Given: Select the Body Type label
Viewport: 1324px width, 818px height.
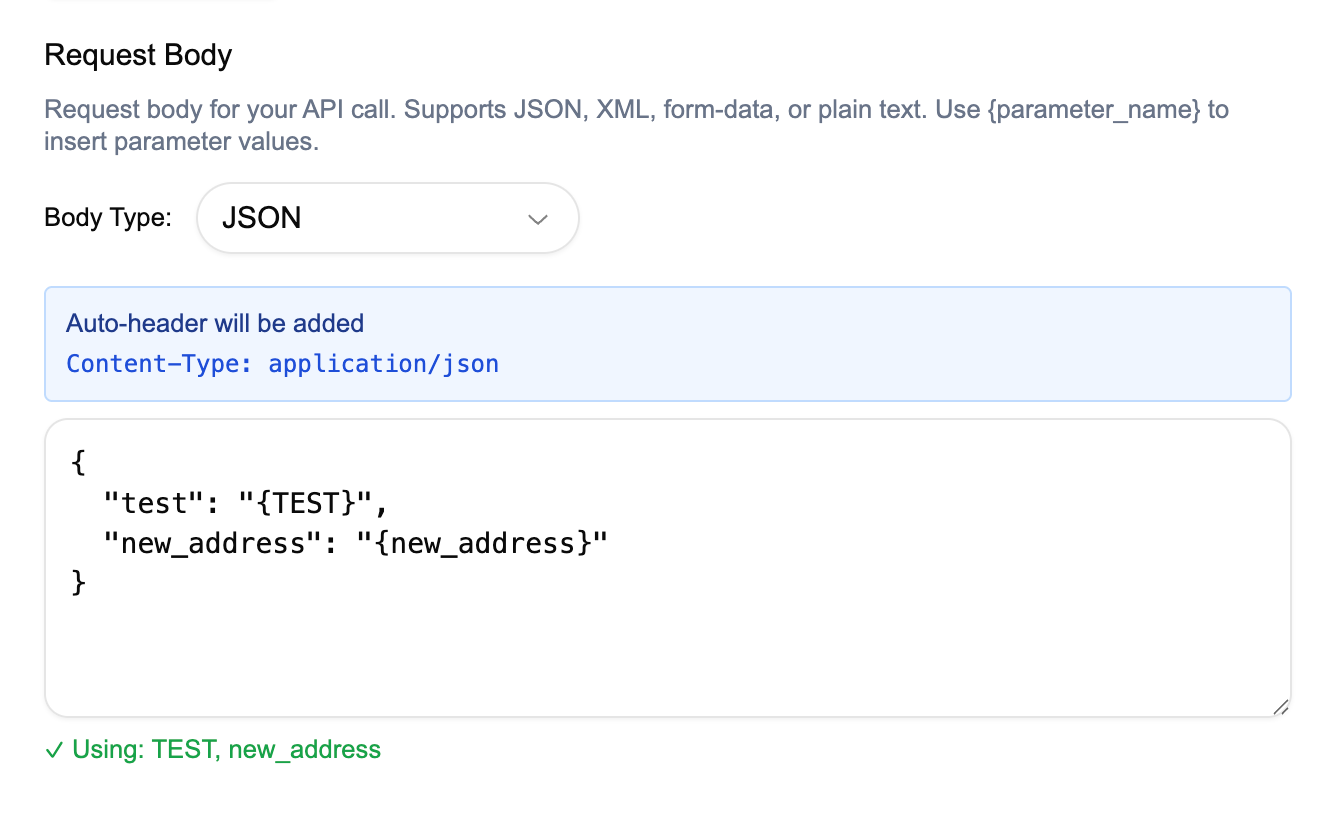Looking at the screenshot, I should [x=107, y=217].
